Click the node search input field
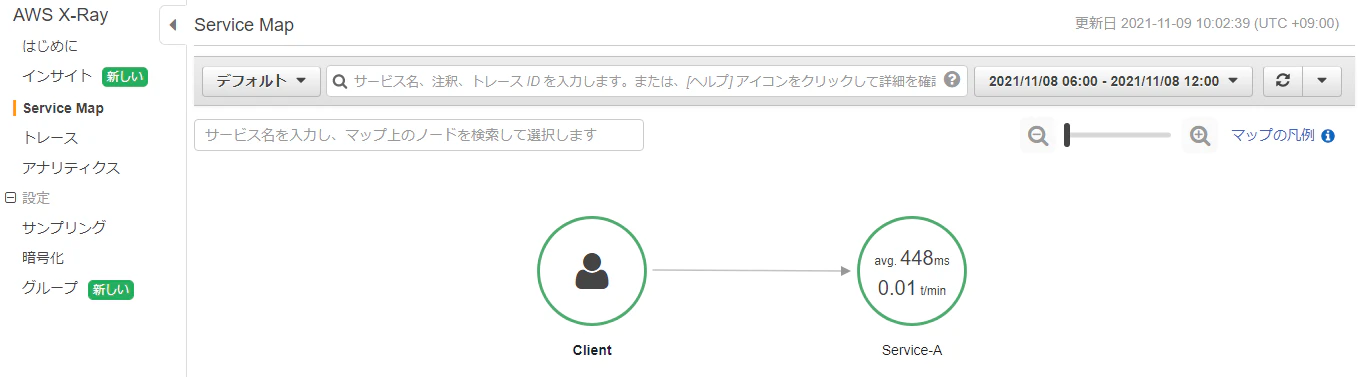The width and height of the screenshot is (1360, 377). tap(419, 135)
